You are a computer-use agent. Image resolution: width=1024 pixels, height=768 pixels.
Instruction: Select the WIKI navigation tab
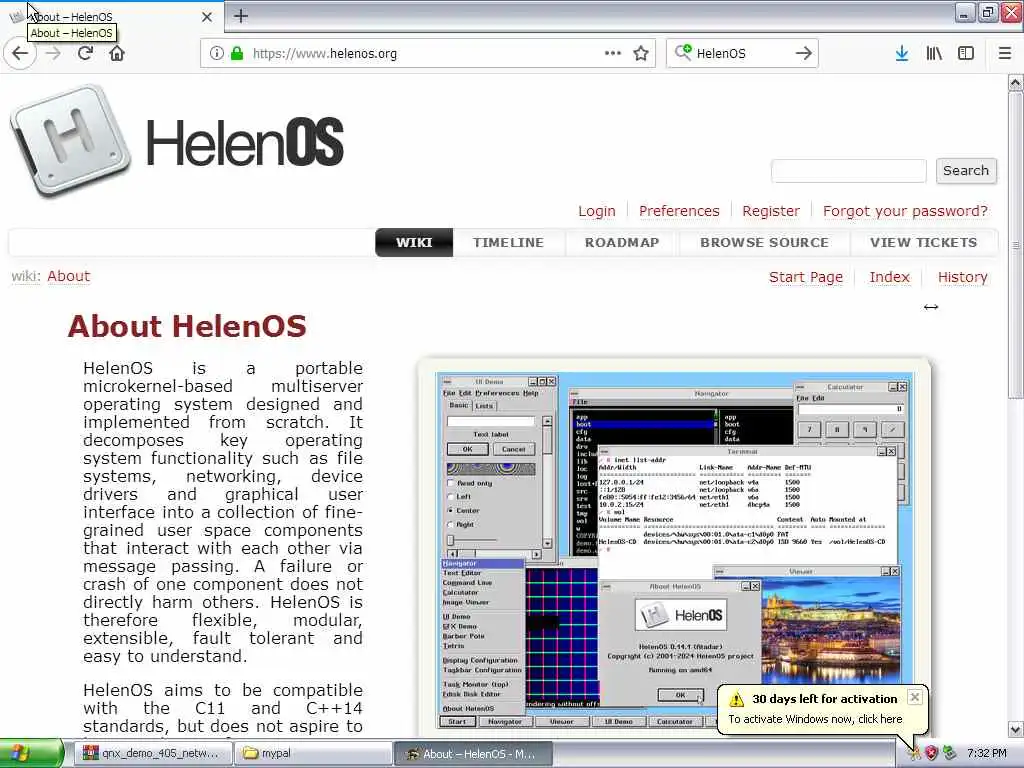(x=414, y=242)
